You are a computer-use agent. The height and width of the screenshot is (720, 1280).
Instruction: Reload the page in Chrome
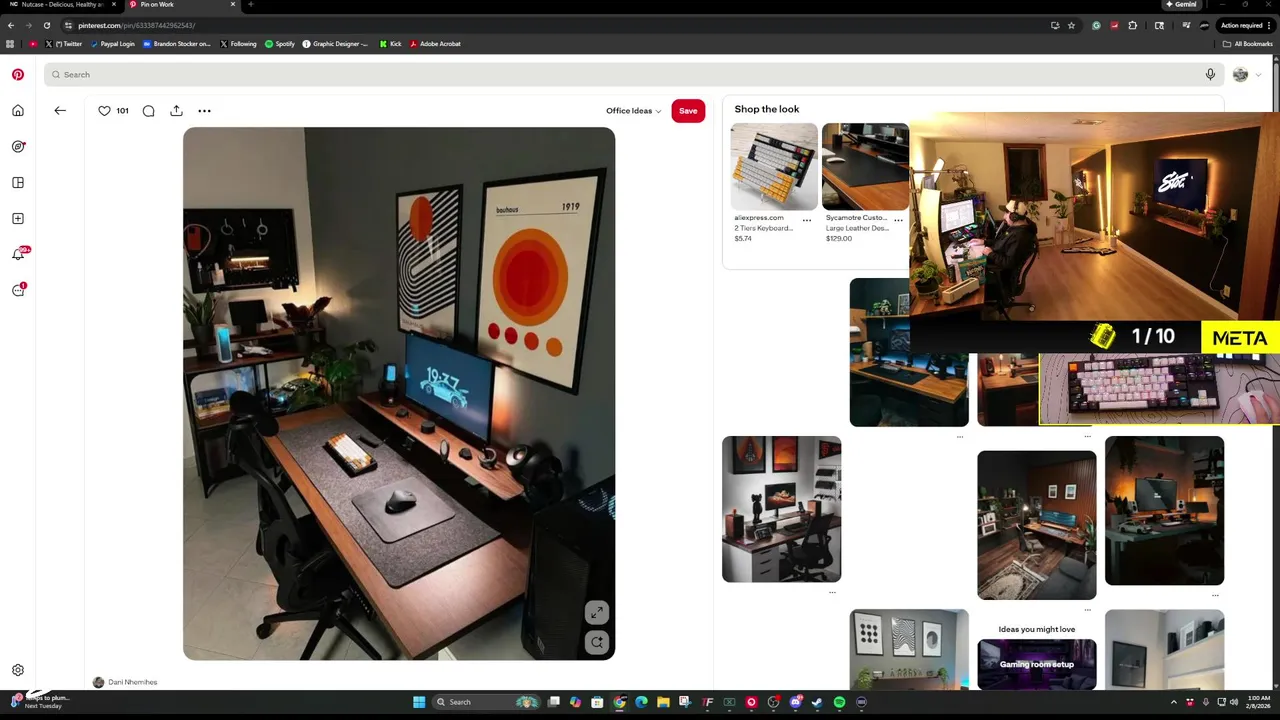[x=46, y=25]
